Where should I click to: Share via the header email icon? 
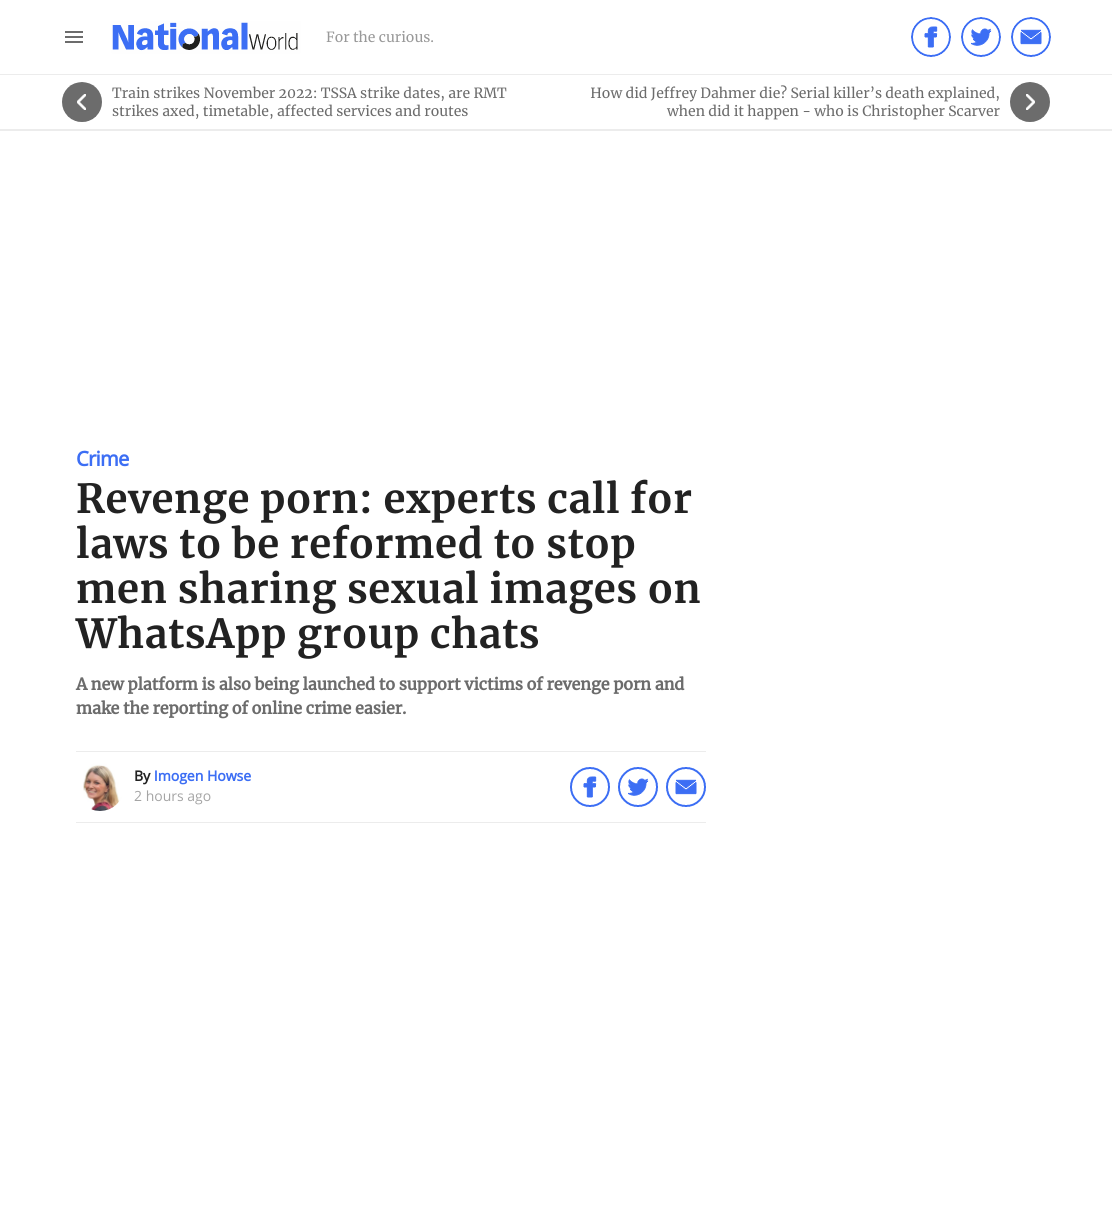[x=1031, y=37]
